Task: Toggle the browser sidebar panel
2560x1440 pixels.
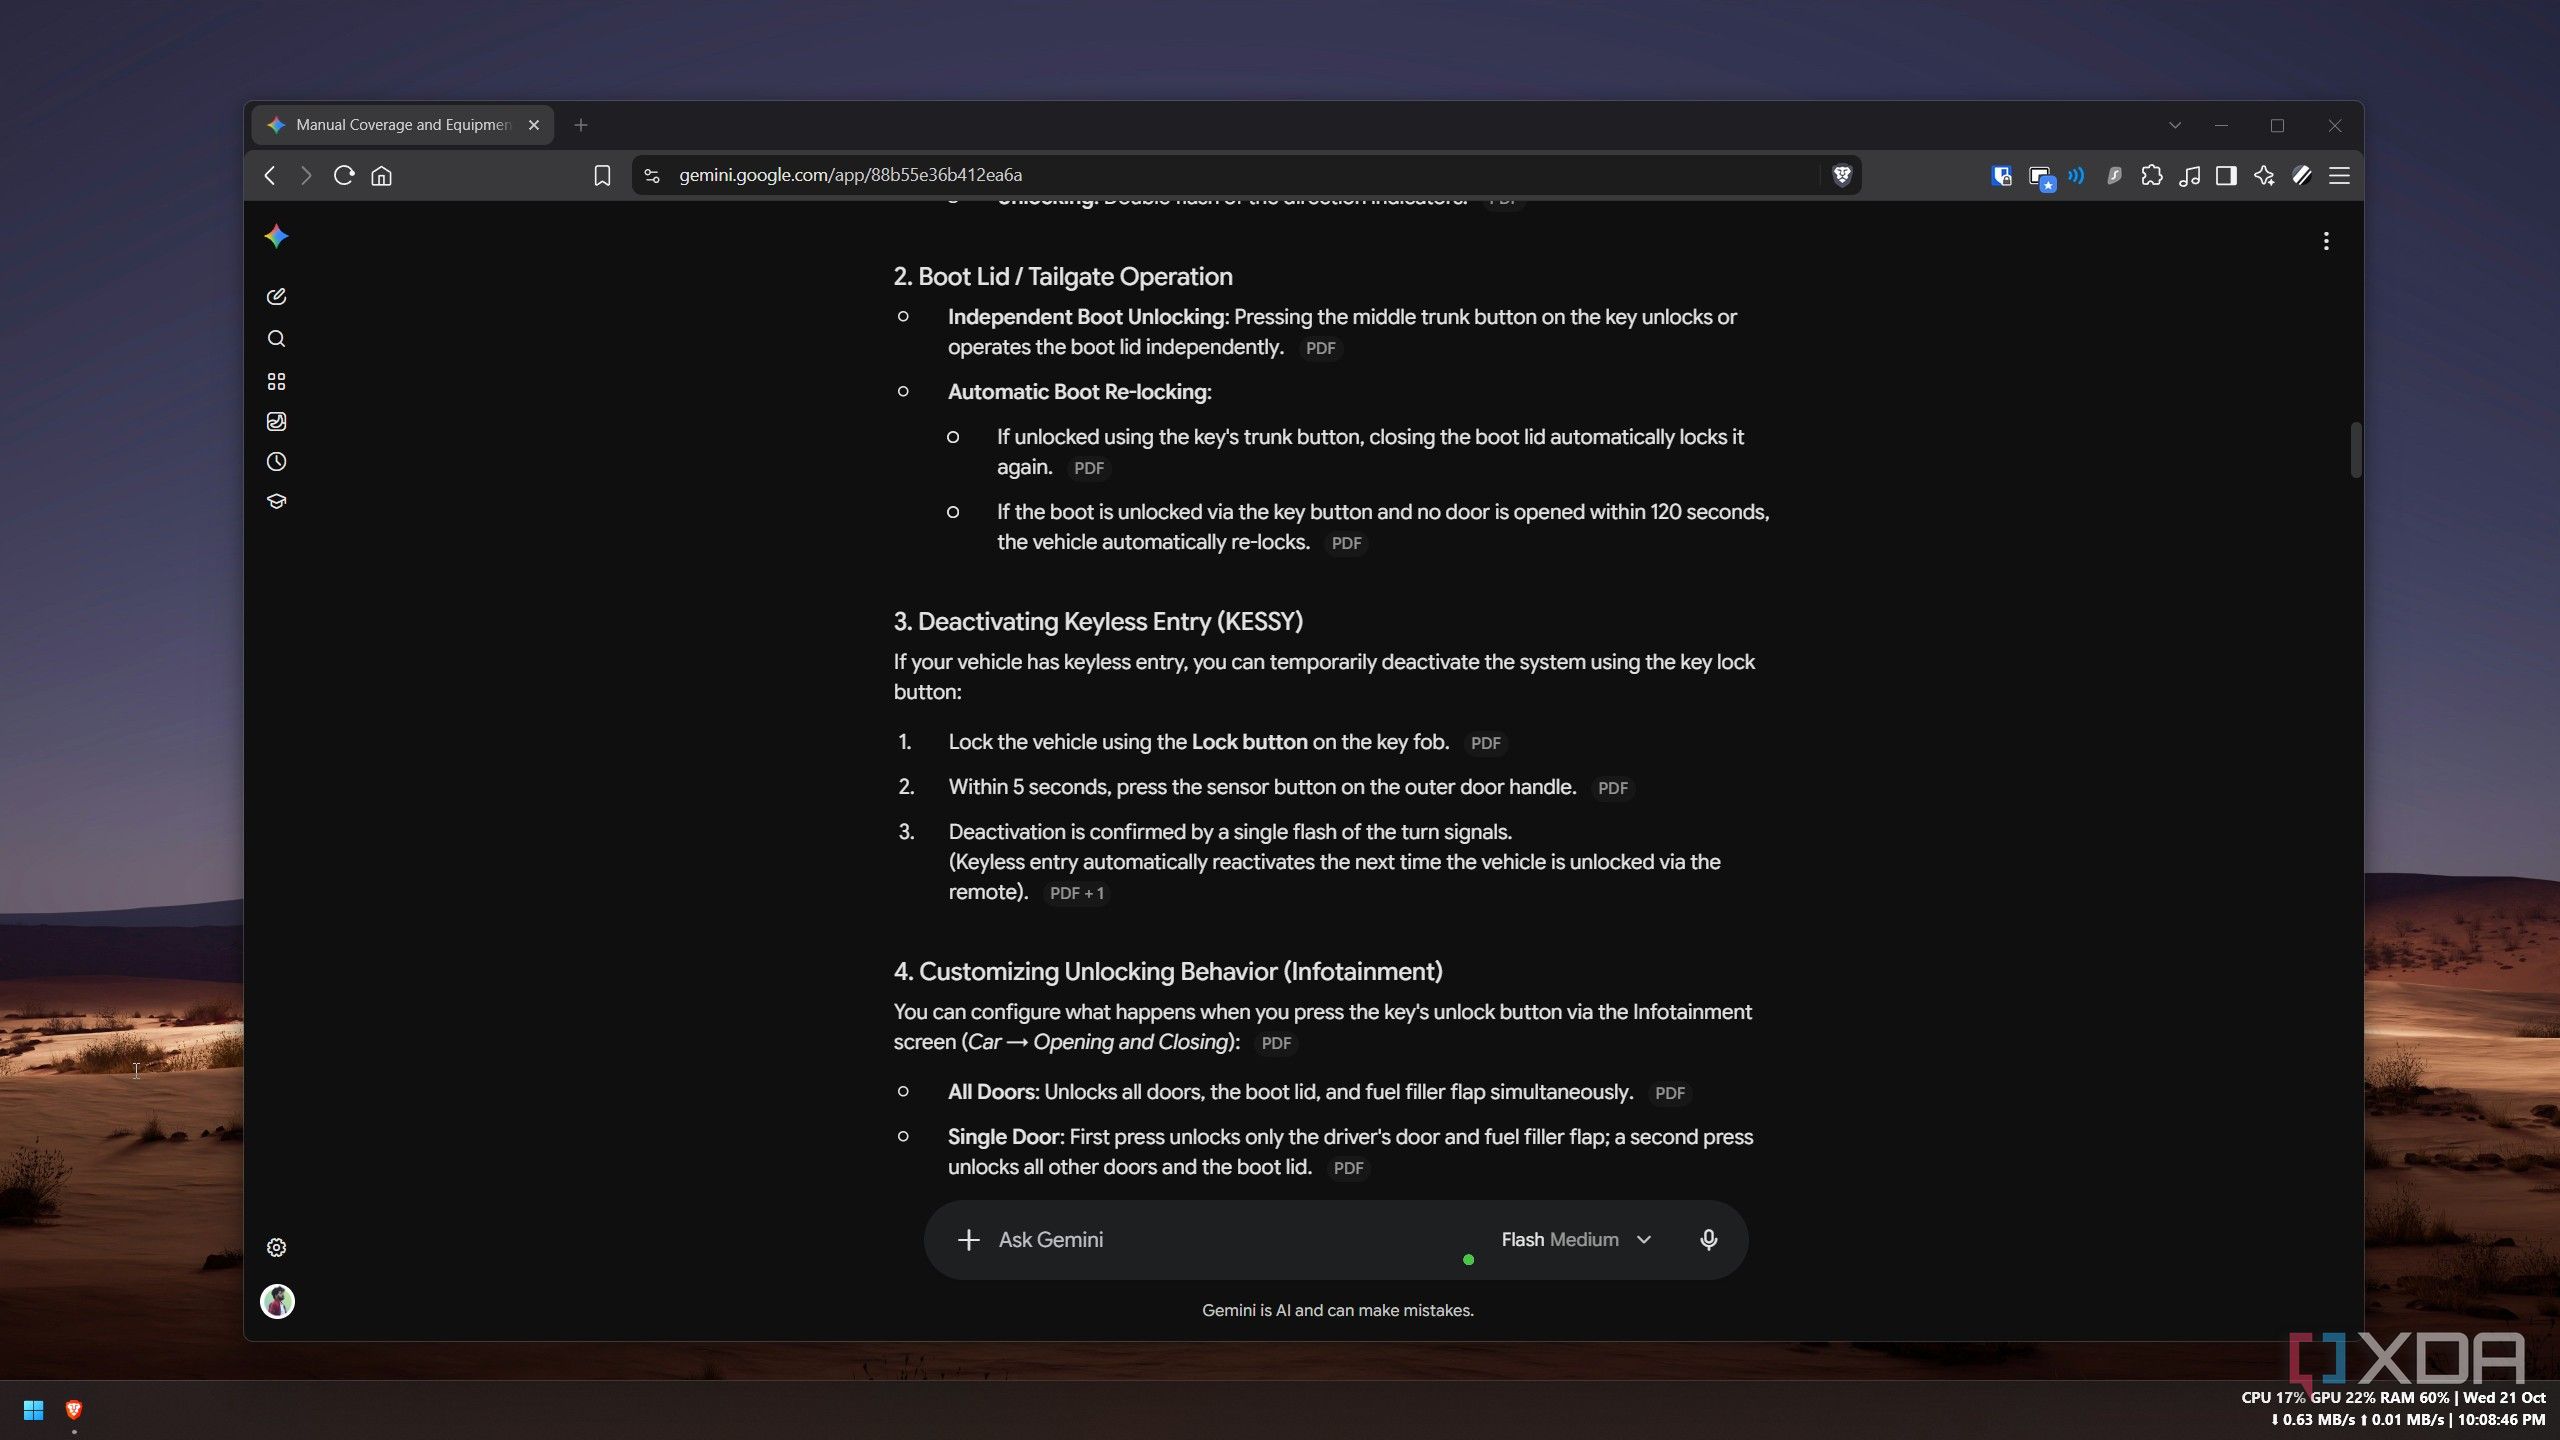Action: click(x=2226, y=176)
